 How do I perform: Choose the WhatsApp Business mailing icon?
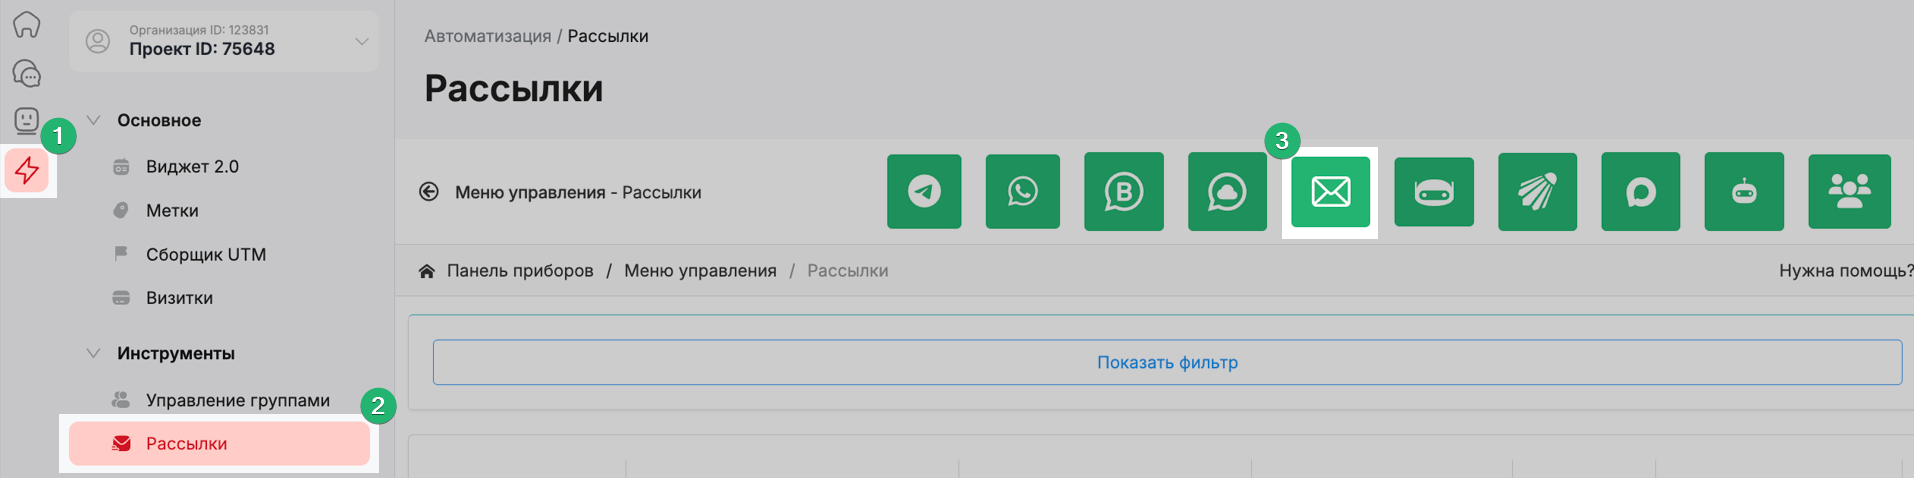[1123, 192]
